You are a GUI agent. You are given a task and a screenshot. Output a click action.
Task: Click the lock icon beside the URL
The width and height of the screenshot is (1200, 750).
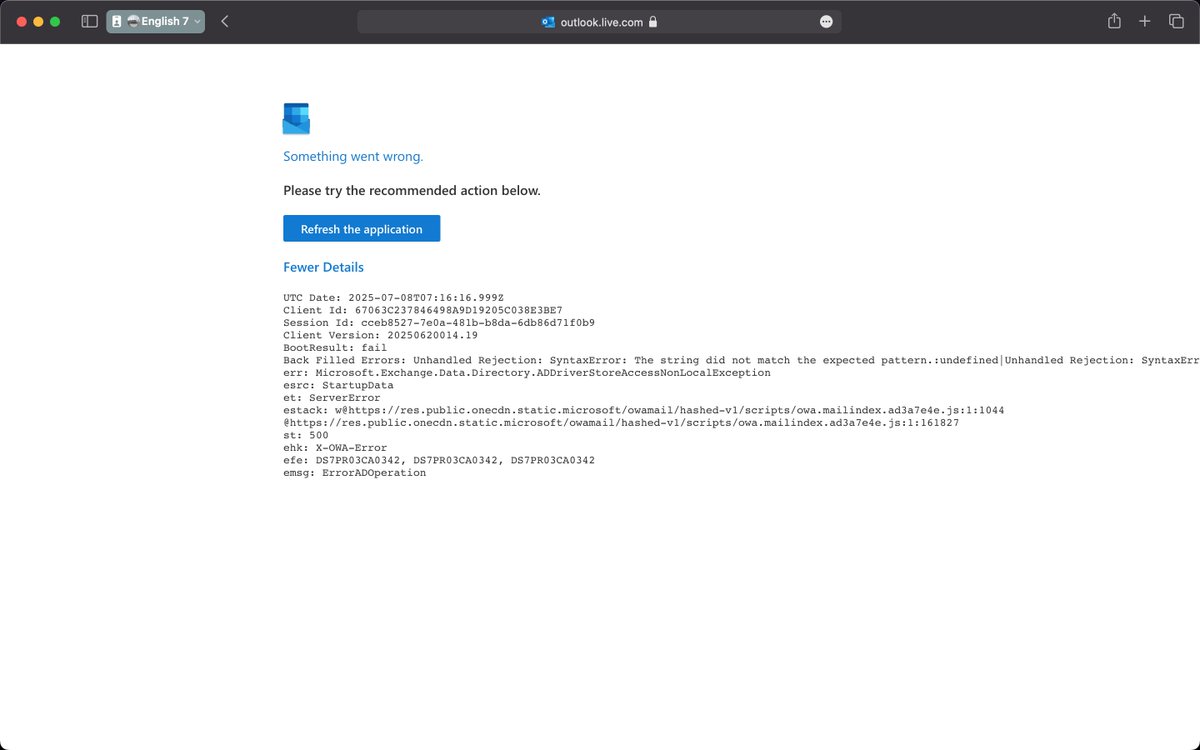(653, 21)
